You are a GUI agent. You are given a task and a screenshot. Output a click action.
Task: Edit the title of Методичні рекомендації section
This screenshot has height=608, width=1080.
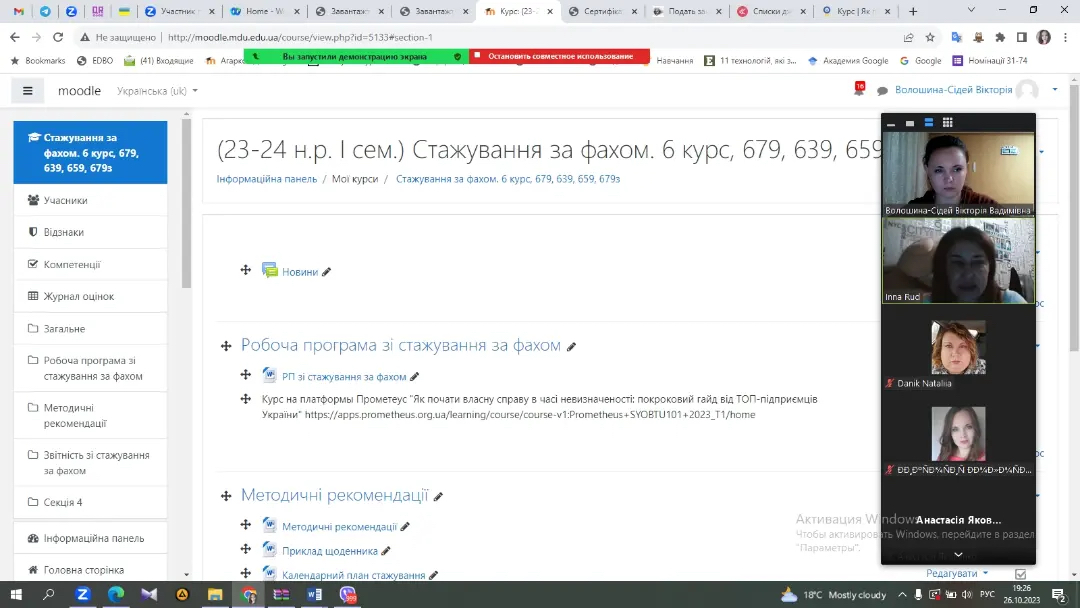pos(438,496)
